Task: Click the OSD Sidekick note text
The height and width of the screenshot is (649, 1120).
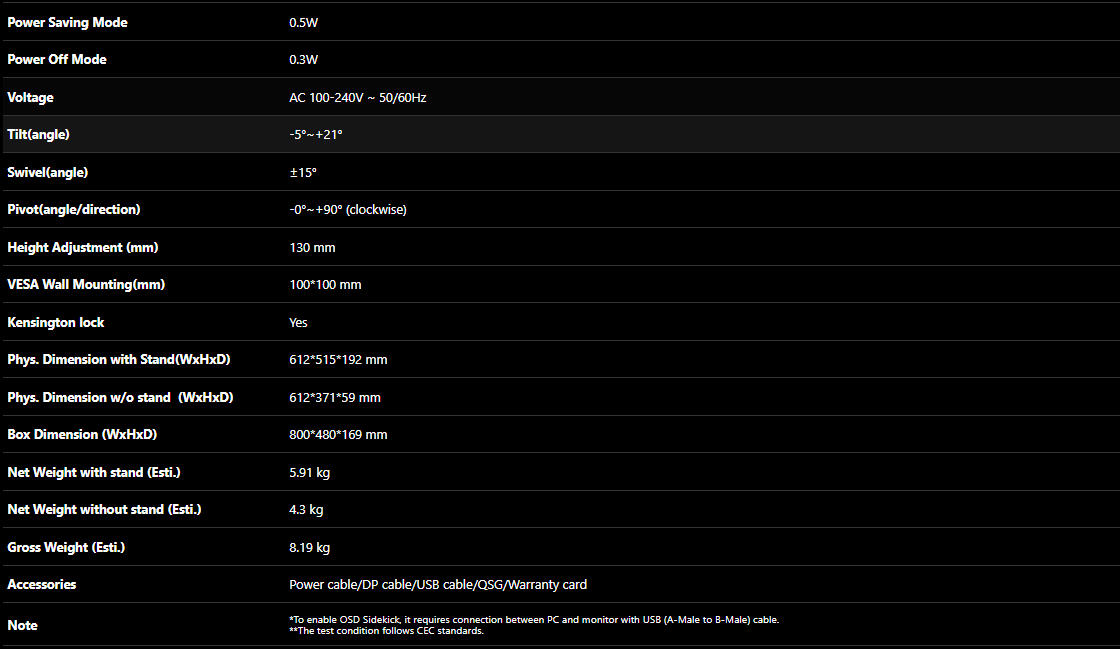Action: 534,620
